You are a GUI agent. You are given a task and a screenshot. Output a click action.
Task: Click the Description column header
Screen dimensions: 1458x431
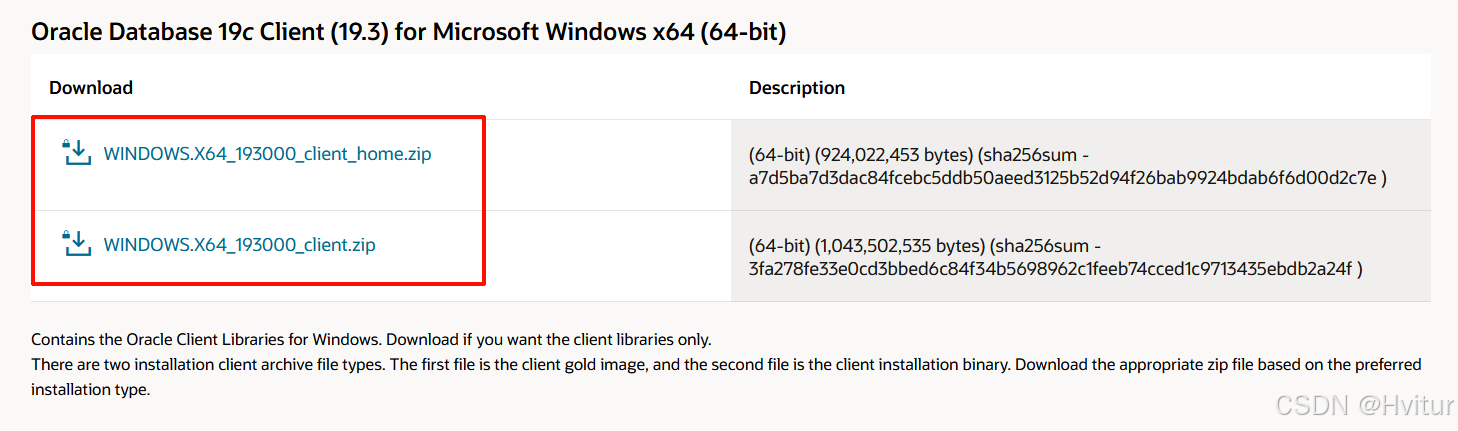pyautogui.click(x=797, y=88)
